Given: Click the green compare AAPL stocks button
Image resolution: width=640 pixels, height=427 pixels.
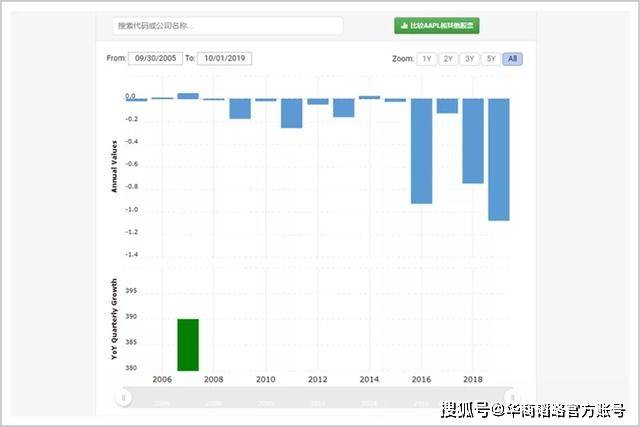Looking at the screenshot, I should pyautogui.click(x=436, y=25).
